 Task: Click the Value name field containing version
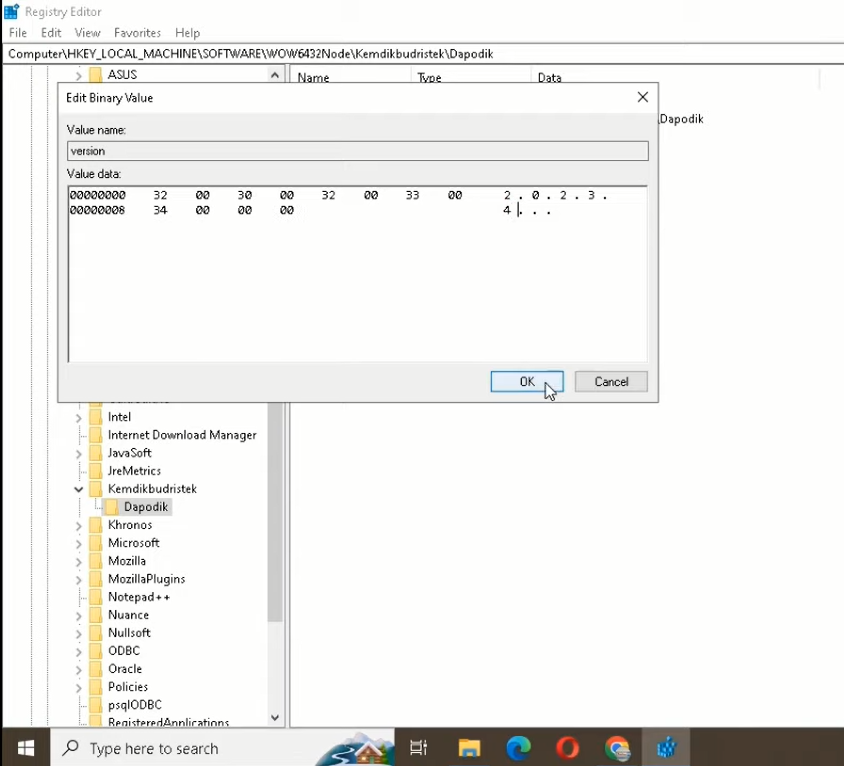(x=357, y=151)
